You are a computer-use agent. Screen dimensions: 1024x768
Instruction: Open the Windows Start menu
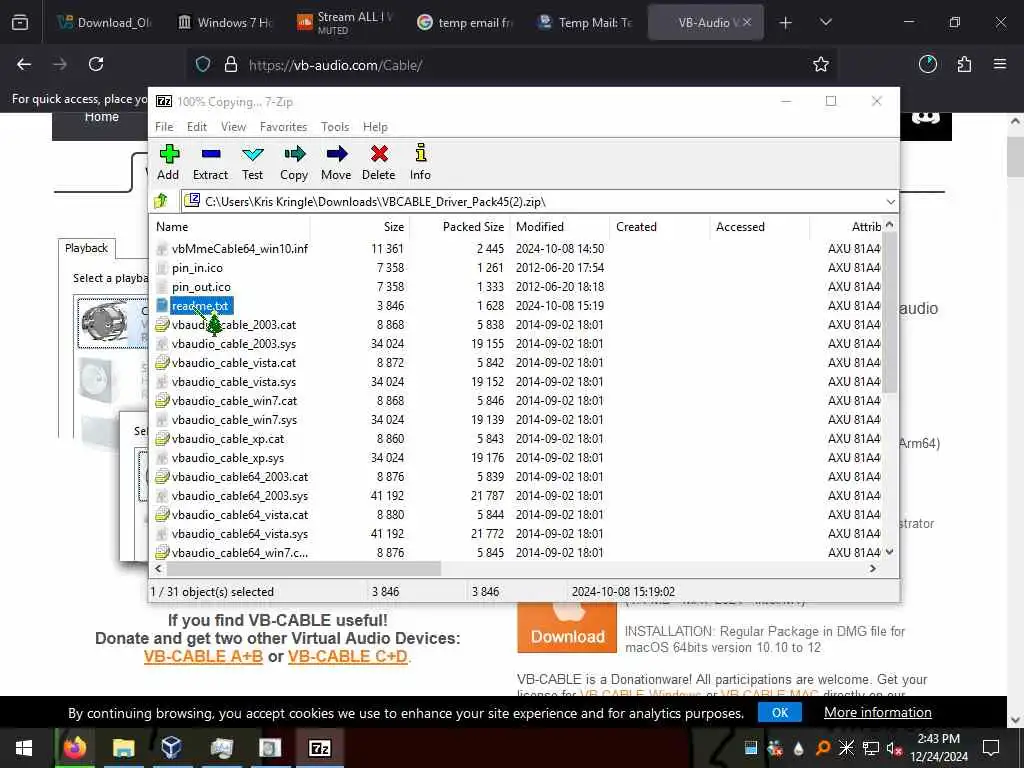pyautogui.click(x=24, y=748)
